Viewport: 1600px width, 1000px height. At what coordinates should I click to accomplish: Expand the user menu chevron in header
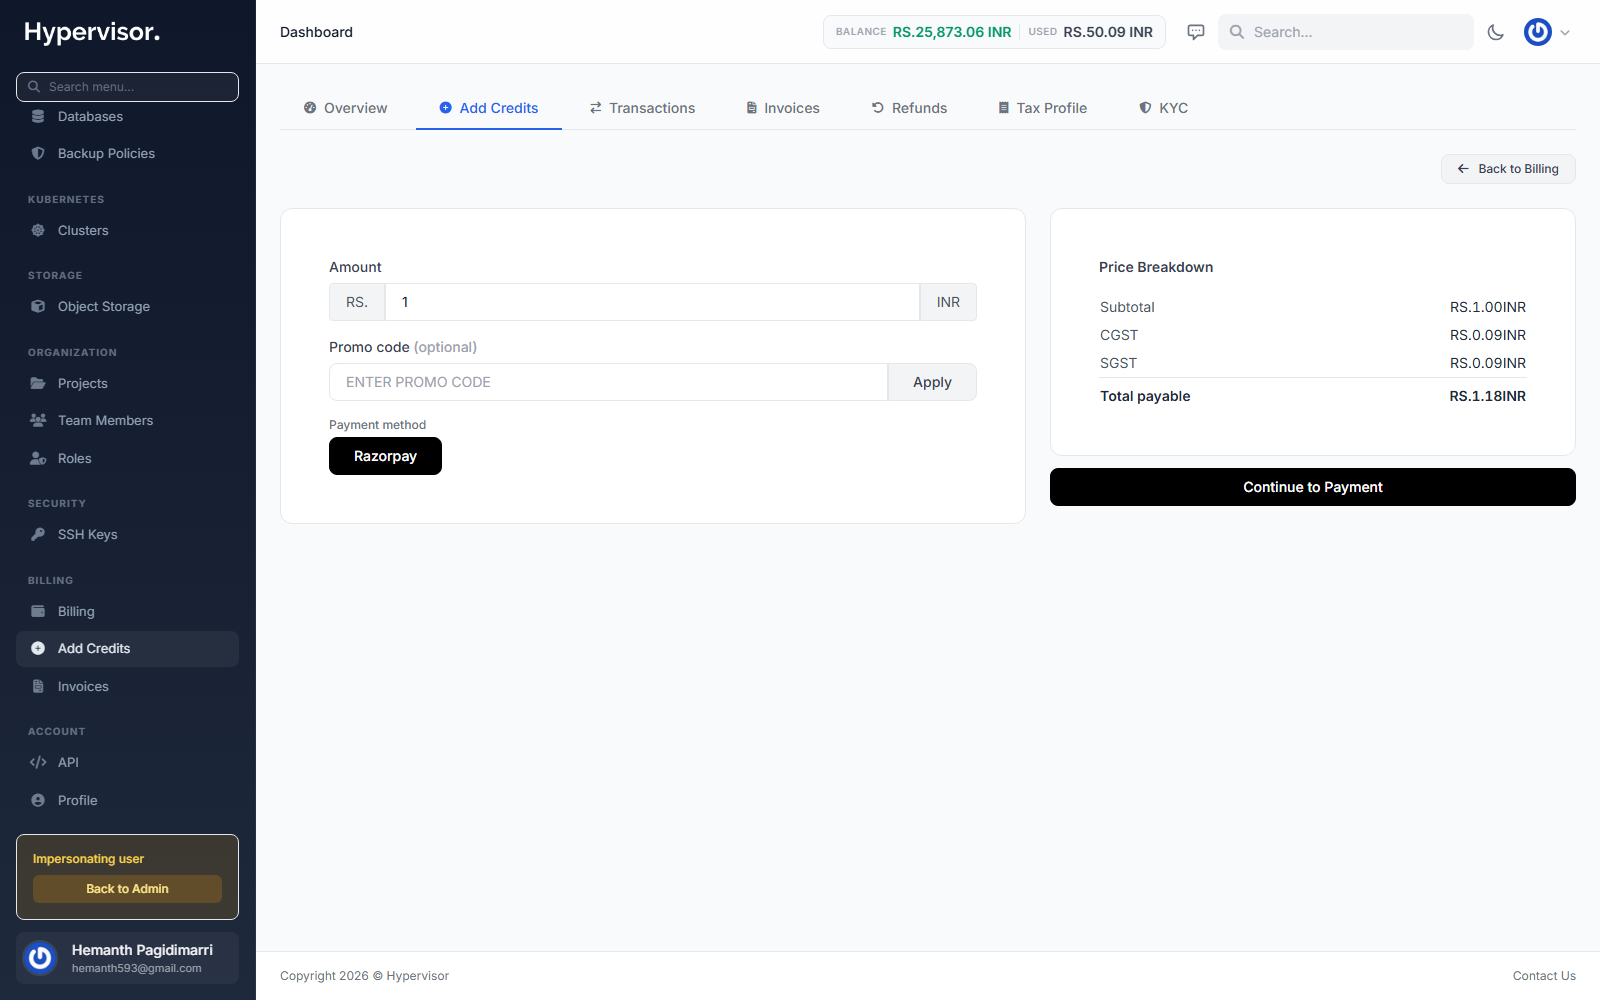tap(1565, 32)
